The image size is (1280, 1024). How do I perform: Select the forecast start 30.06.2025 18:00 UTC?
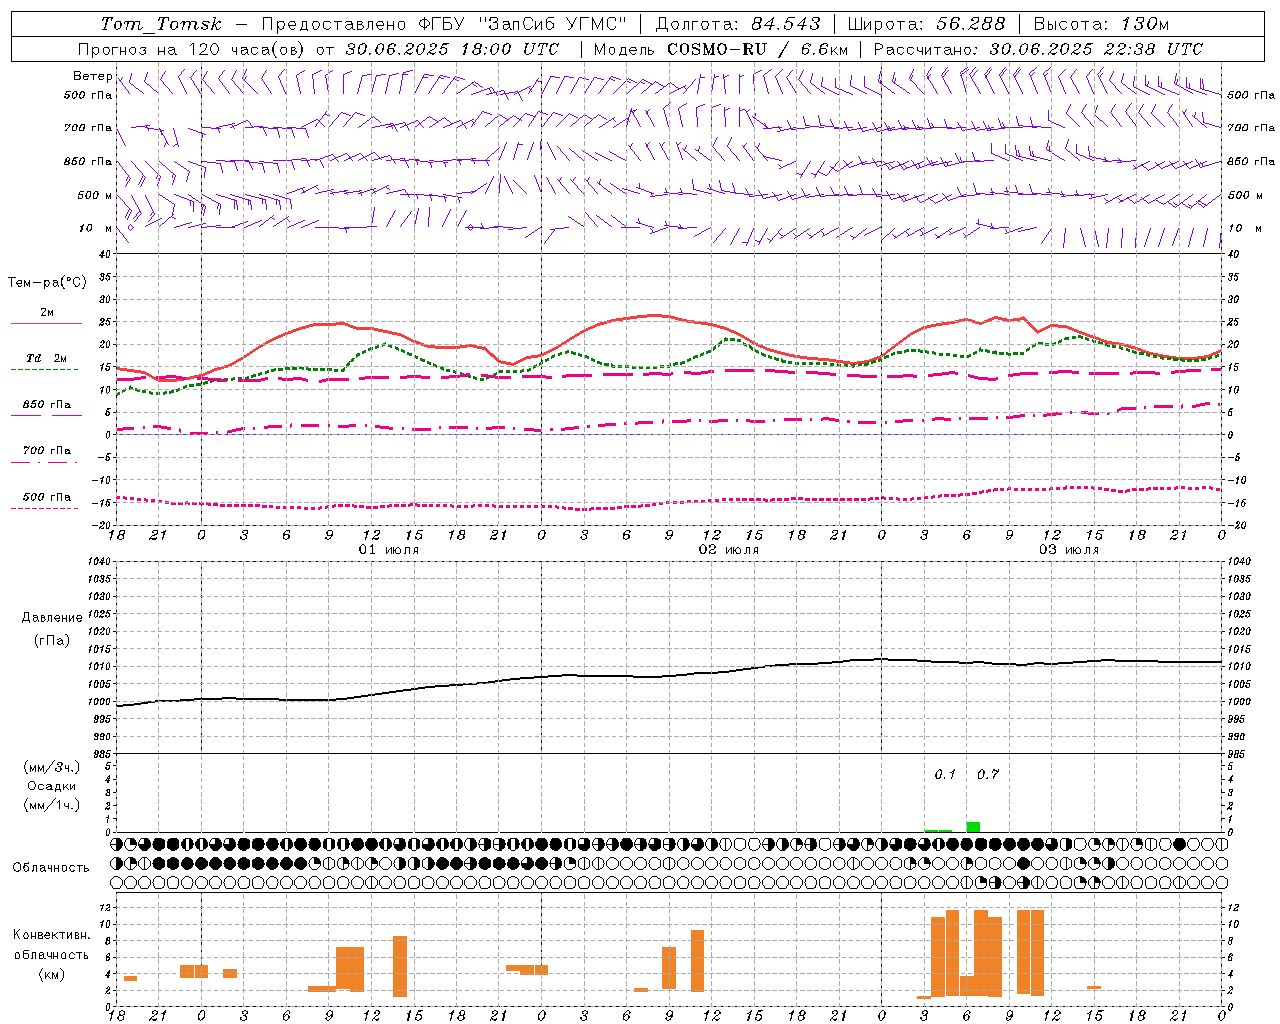coord(453,49)
